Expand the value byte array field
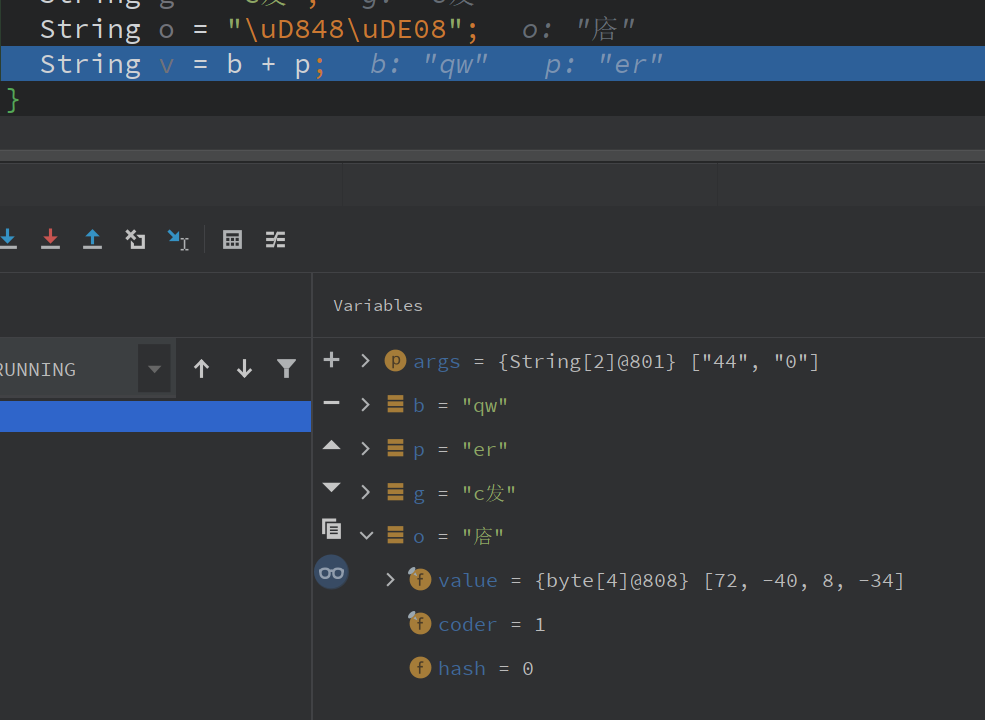Image resolution: width=985 pixels, height=720 pixels. [x=391, y=579]
